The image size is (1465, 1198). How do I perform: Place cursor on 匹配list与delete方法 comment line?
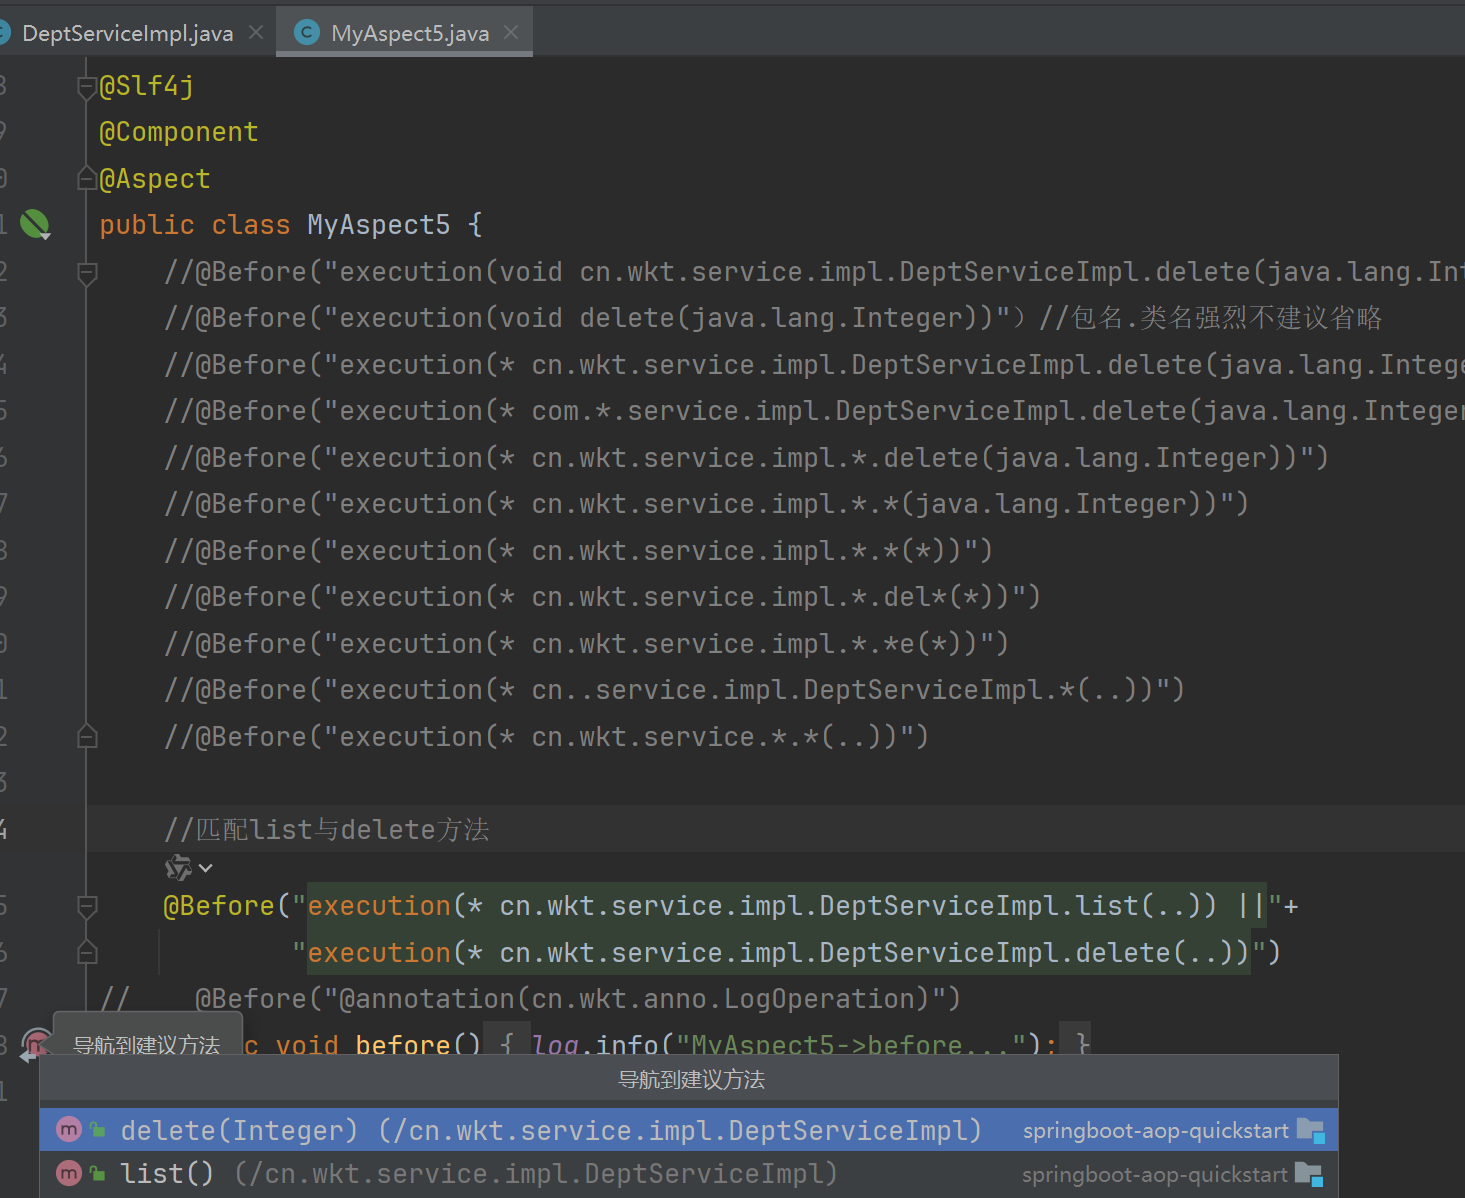(x=327, y=829)
